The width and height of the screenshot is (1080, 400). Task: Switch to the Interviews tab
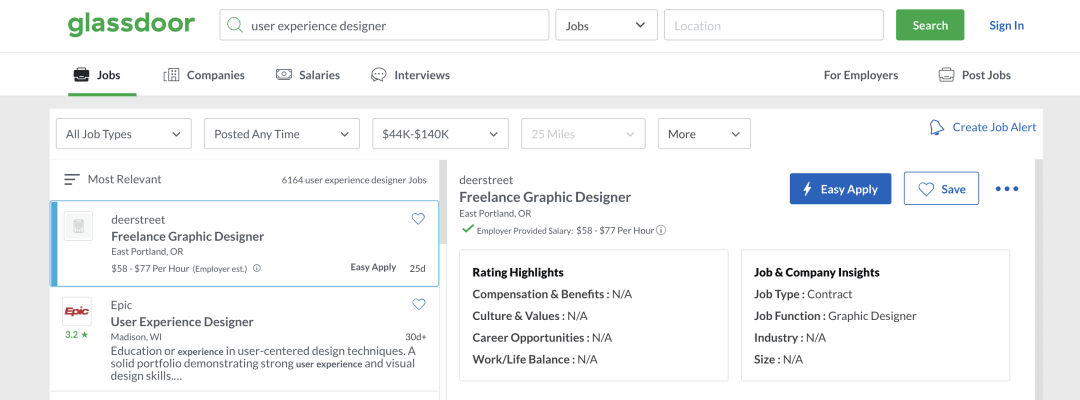click(x=410, y=75)
